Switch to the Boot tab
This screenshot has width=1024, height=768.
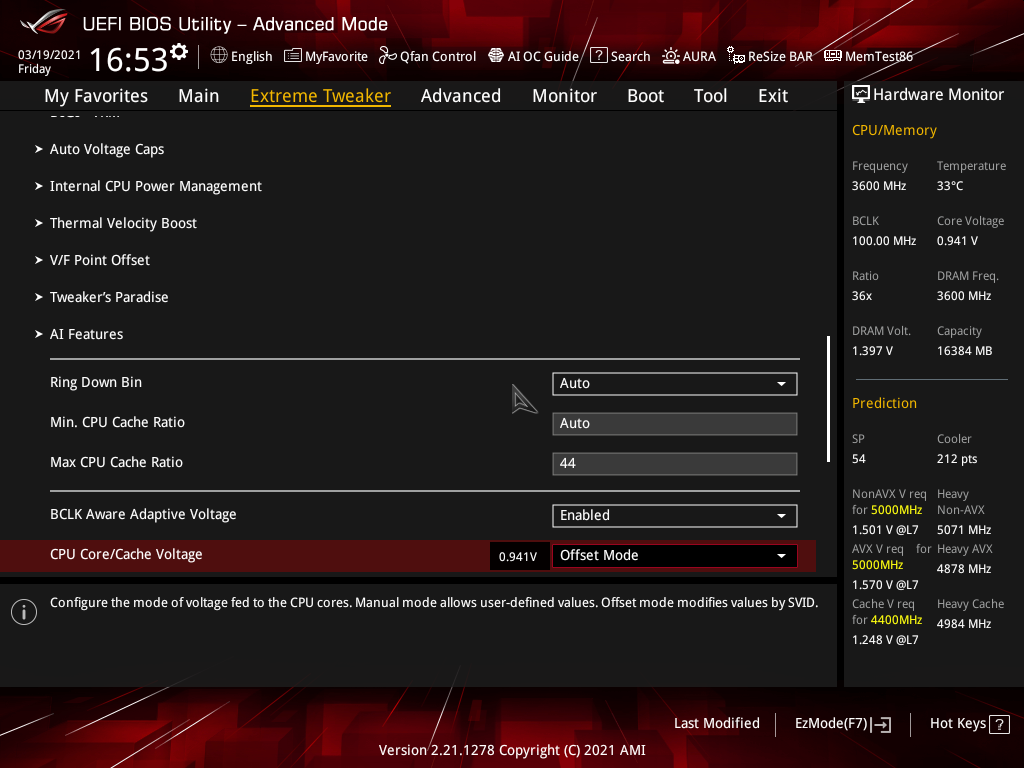tap(645, 96)
